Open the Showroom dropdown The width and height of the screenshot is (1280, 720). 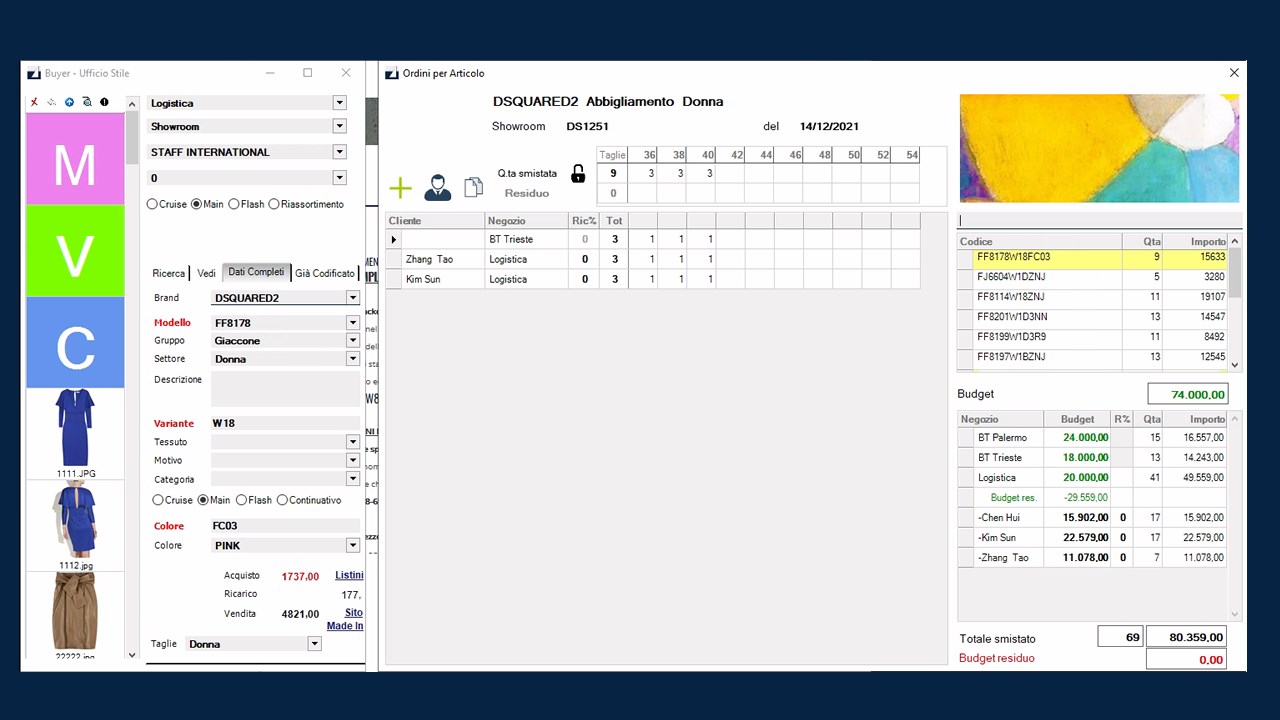[x=339, y=126]
